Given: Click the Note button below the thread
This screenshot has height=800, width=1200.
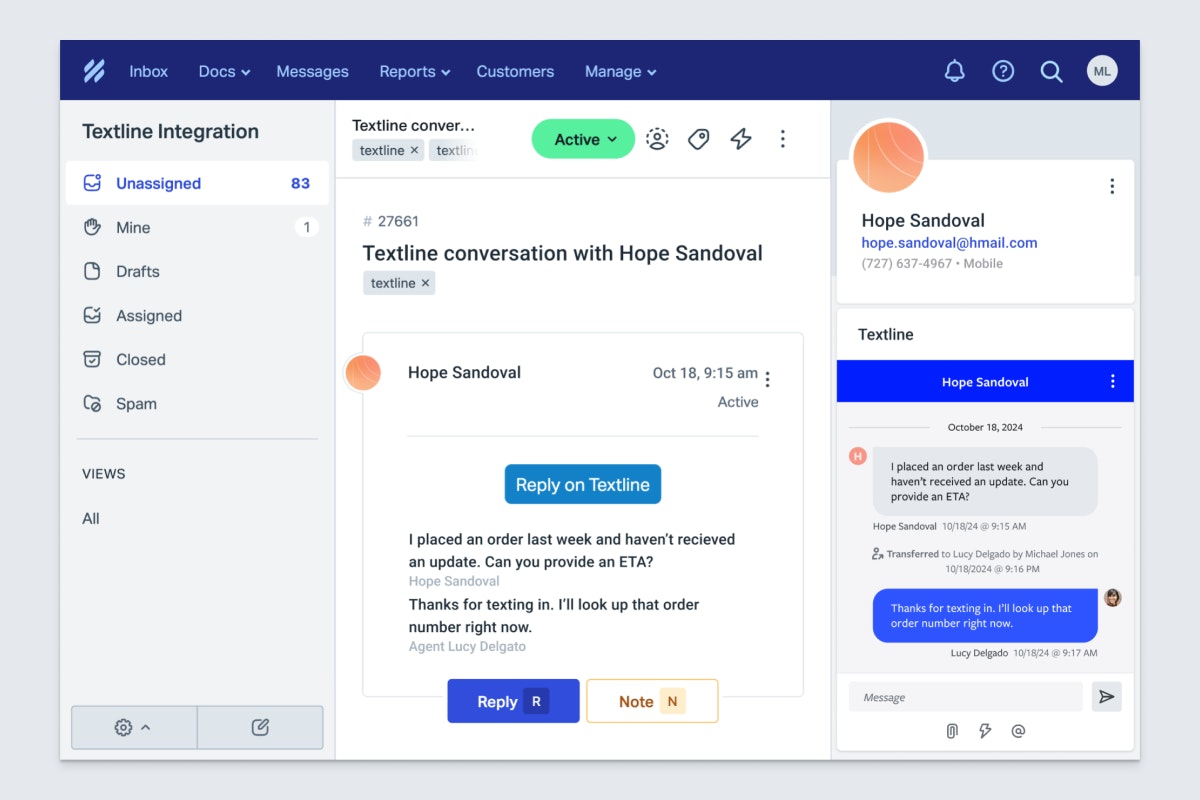Looking at the screenshot, I should [652, 701].
